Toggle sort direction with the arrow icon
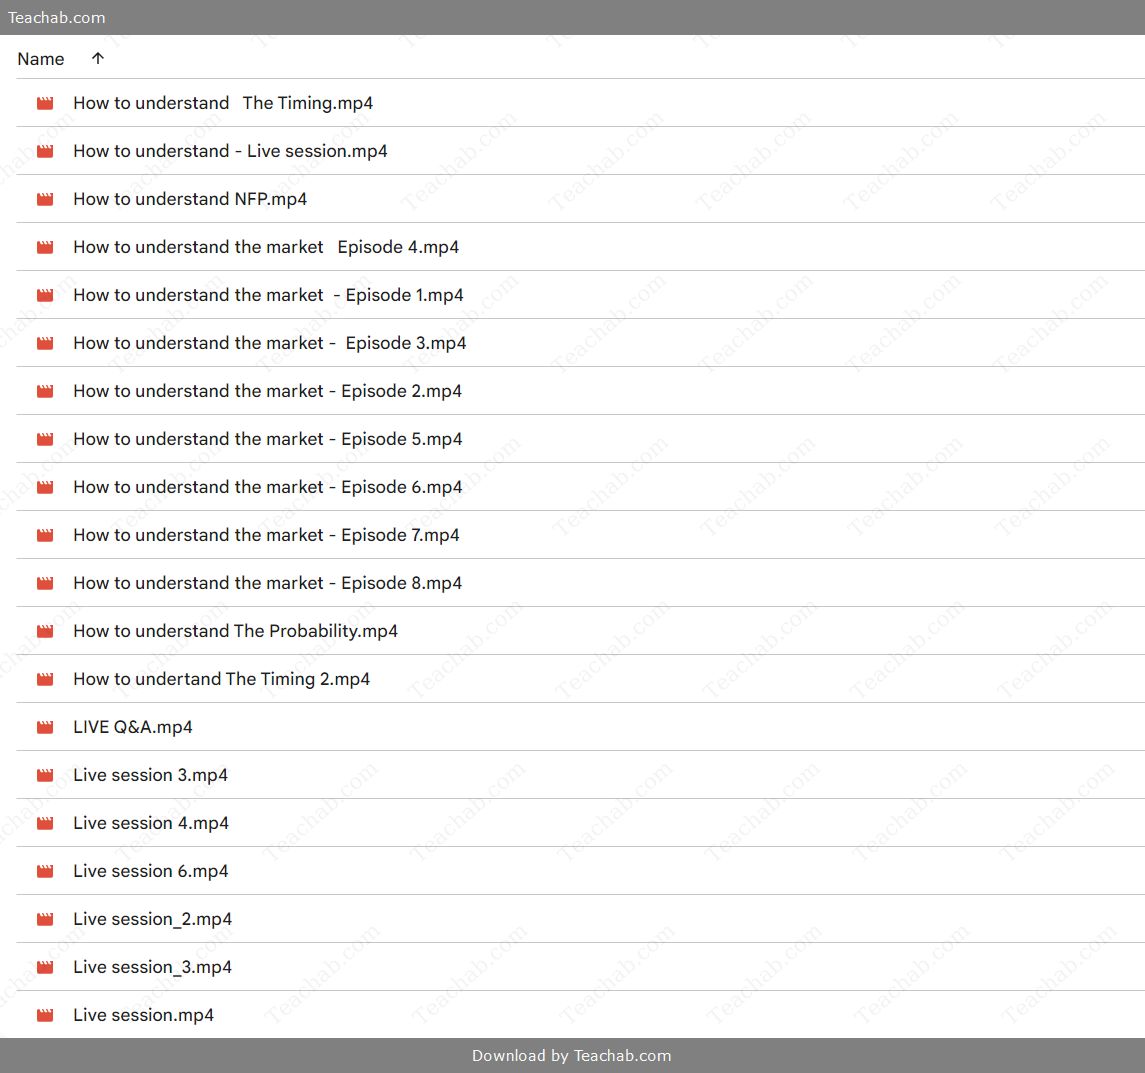 97,59
